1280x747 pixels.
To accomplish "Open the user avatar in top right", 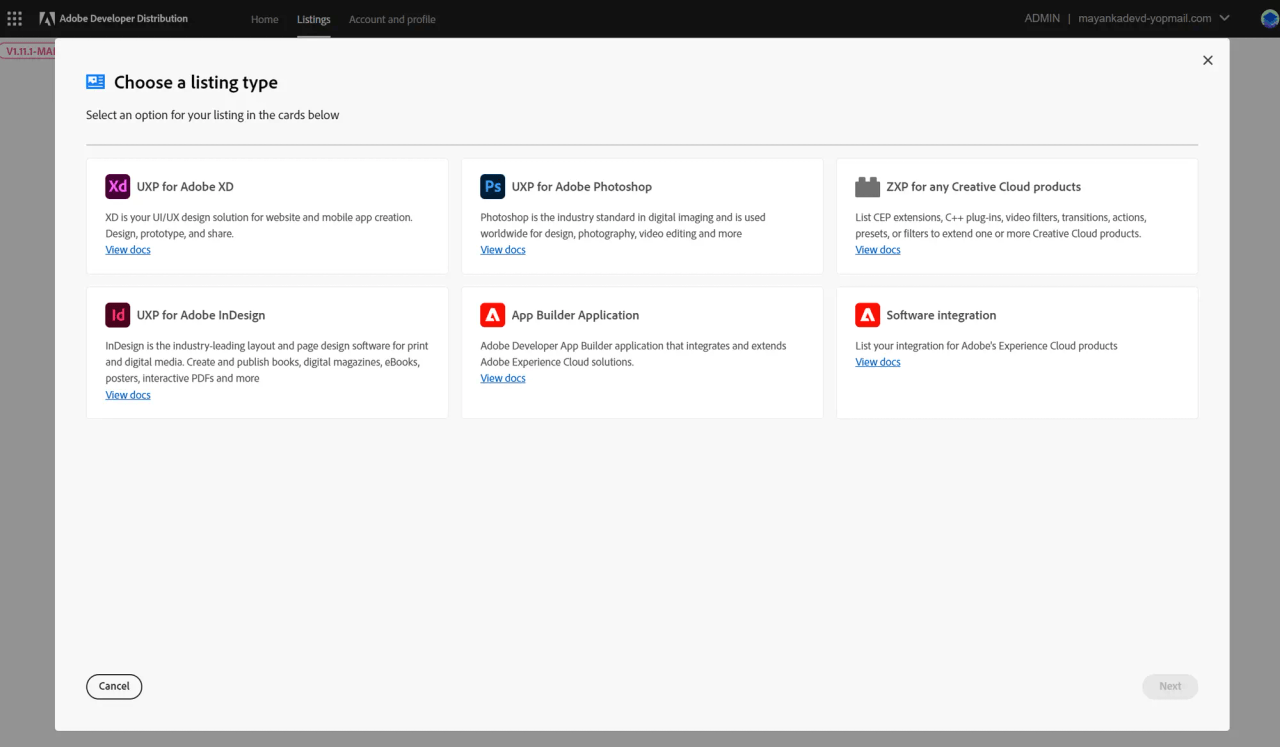I will (x=1269, y=18).
